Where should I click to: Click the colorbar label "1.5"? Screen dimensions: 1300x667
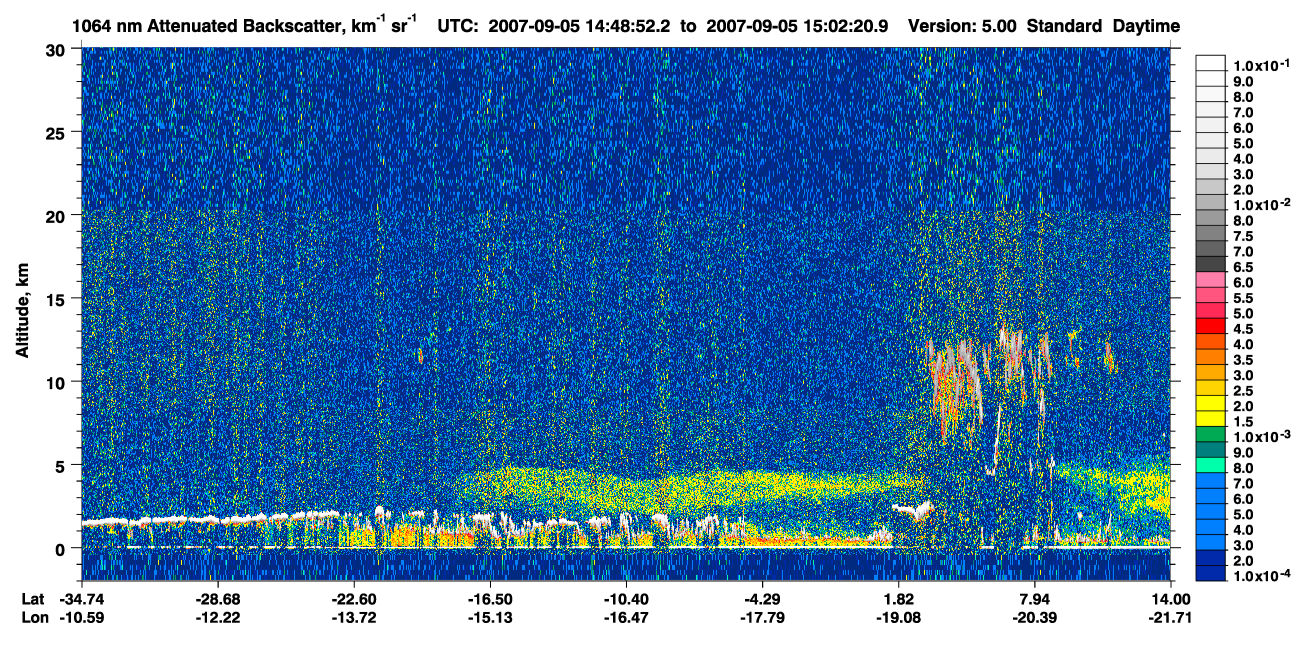(1243, 423)
